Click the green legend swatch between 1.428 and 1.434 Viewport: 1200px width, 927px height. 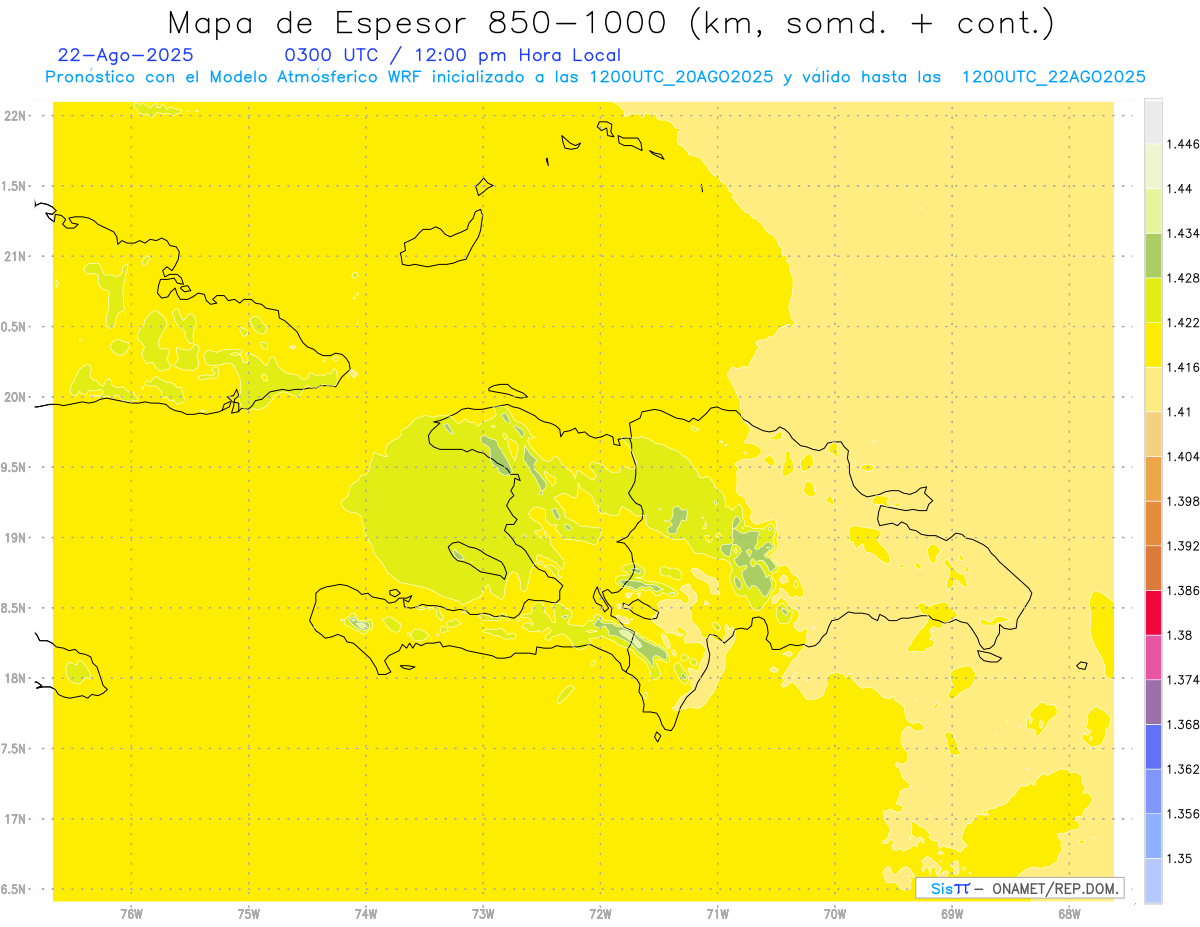[1153, 255]
